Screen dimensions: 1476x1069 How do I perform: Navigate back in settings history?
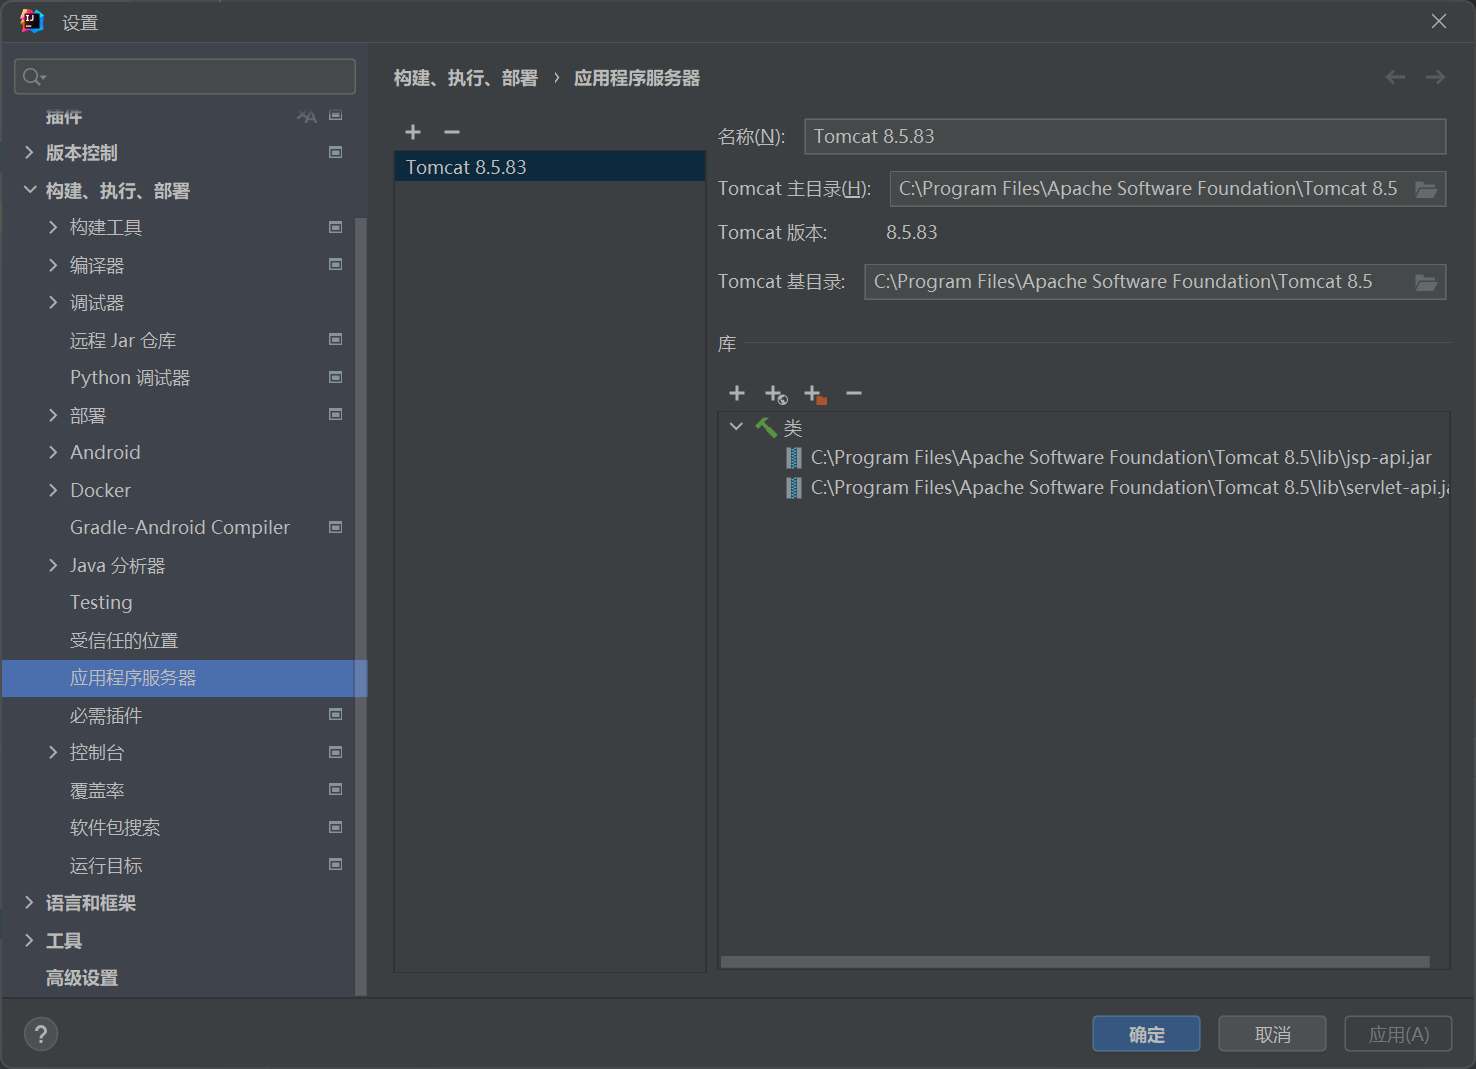pos(1395,77)
